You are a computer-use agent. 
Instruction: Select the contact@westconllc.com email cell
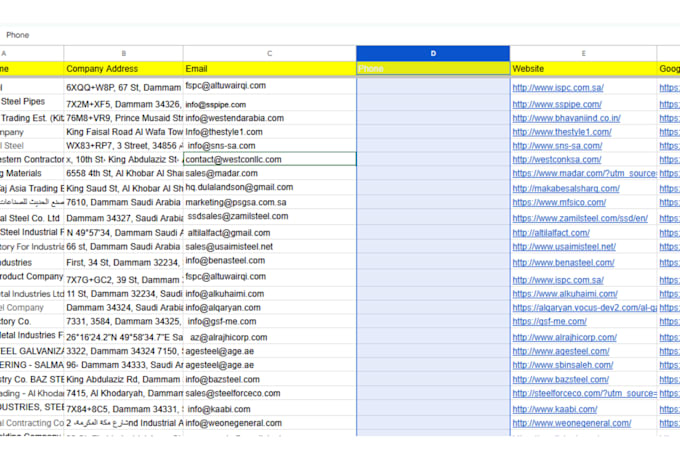point(269,159)
